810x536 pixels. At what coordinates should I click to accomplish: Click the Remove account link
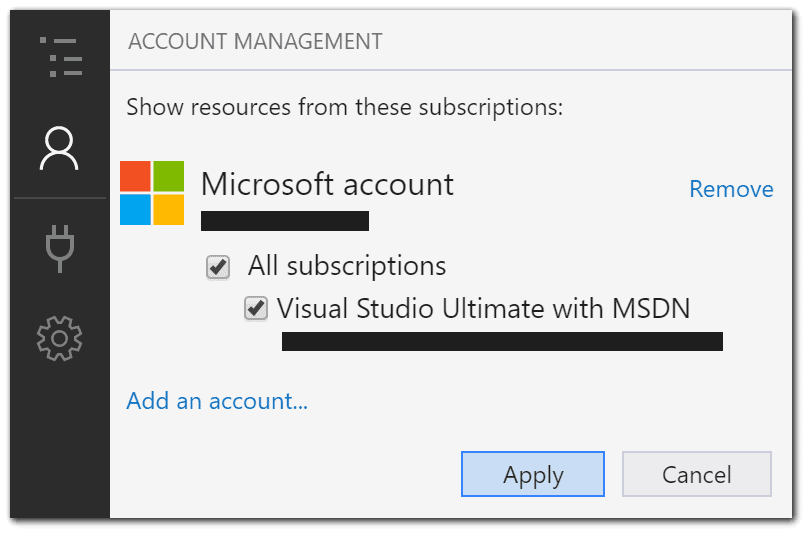point(731,189)
